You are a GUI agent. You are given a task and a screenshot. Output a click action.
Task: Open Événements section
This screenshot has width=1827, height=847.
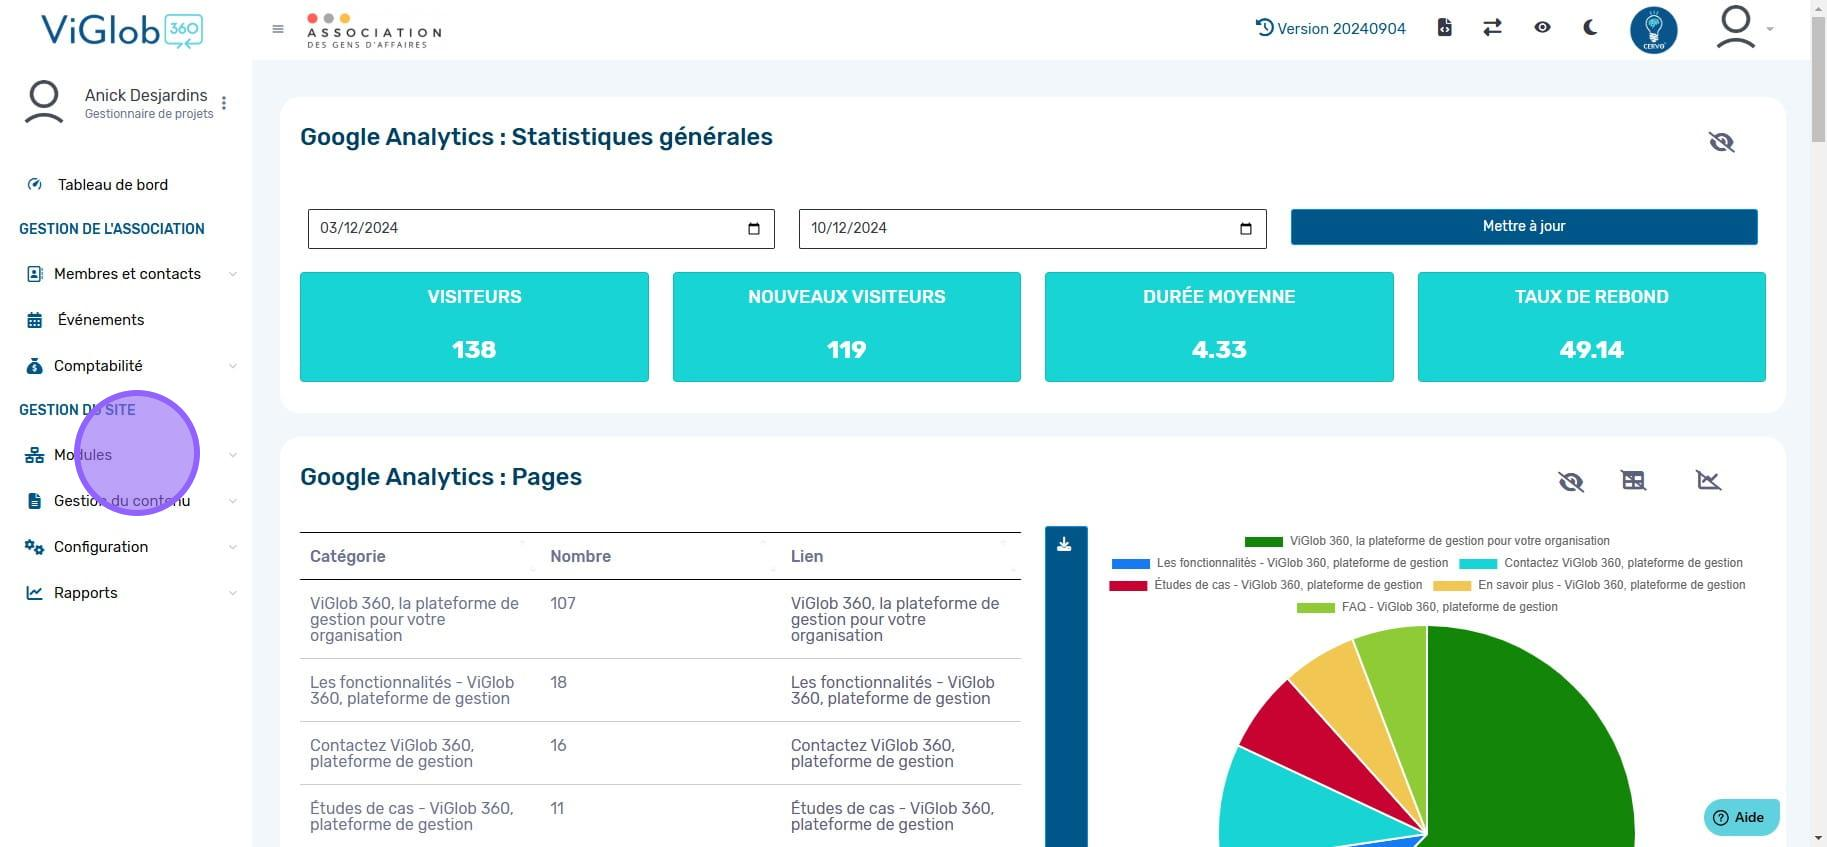[101, 319]
